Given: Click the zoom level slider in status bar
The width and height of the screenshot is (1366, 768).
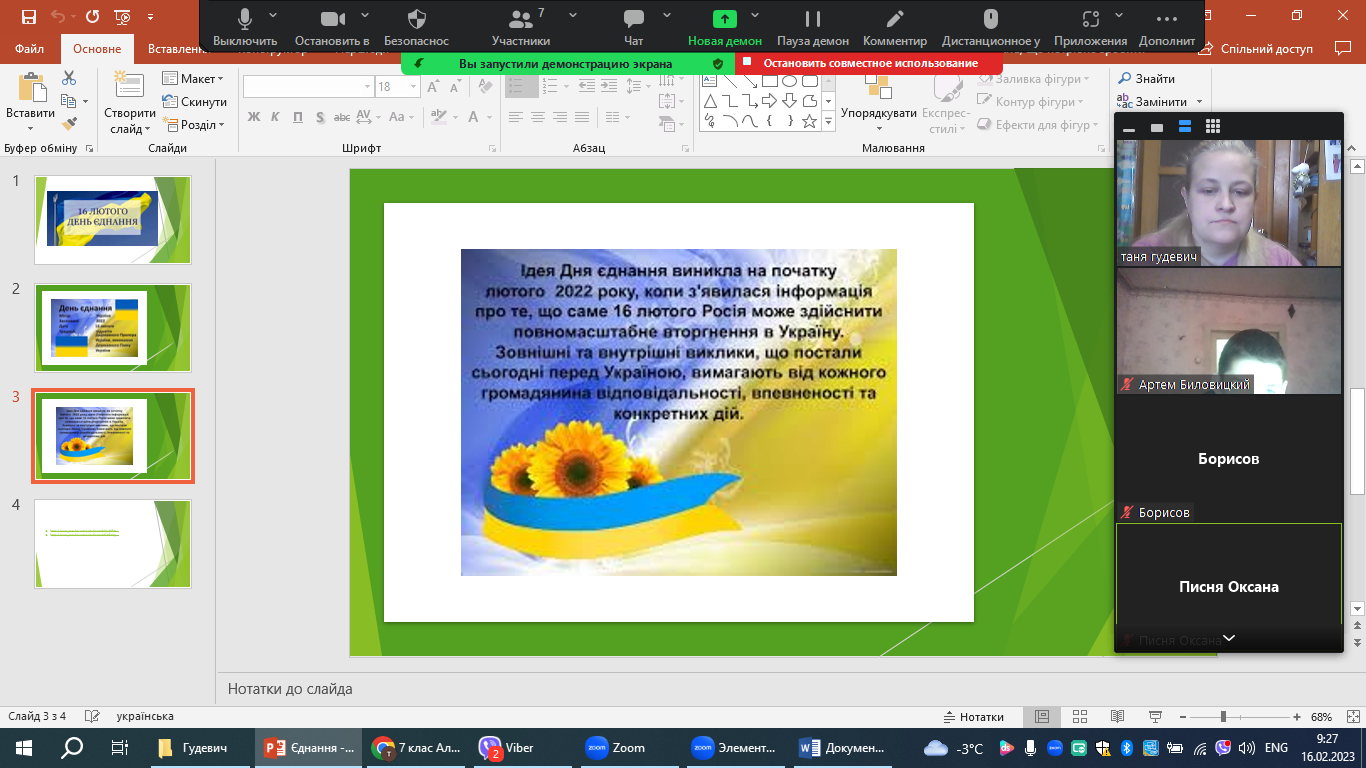Looking at the screenshot, I should (x=1223, y=717).
